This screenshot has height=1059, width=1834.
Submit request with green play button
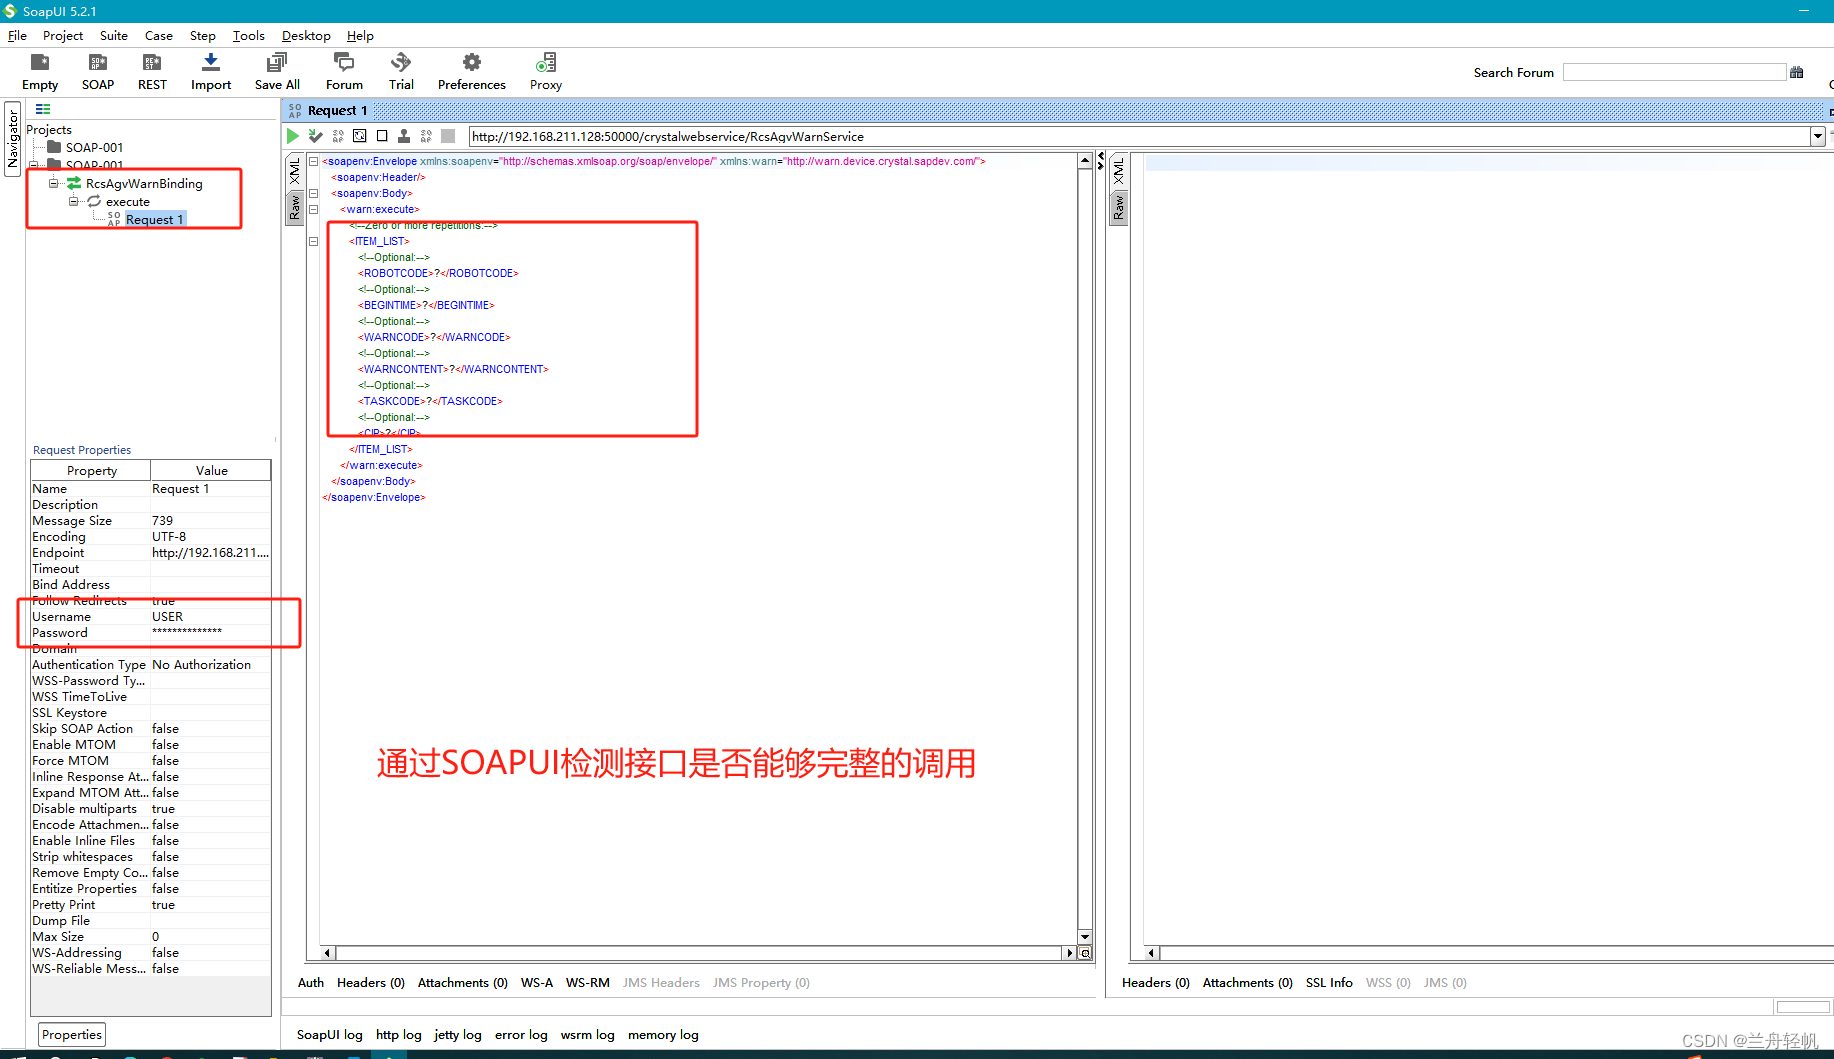[293, 136]
